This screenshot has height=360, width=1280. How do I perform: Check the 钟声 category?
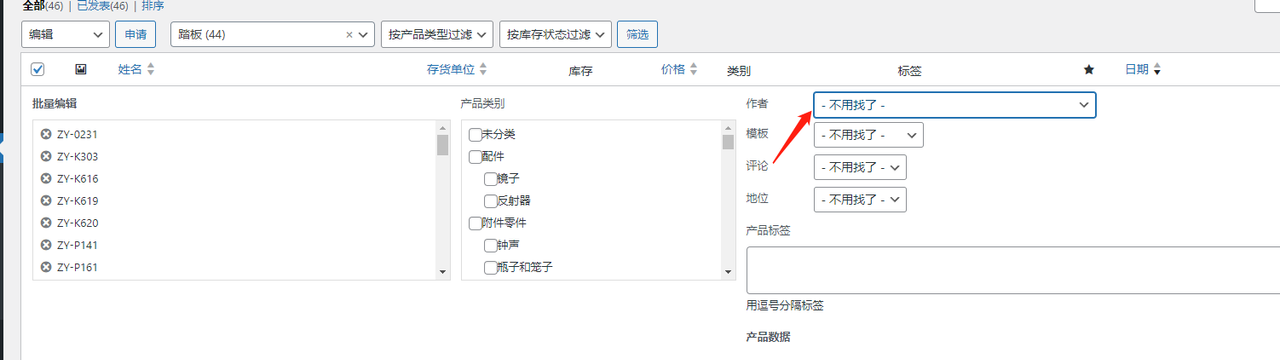click(x=490, y=245)
